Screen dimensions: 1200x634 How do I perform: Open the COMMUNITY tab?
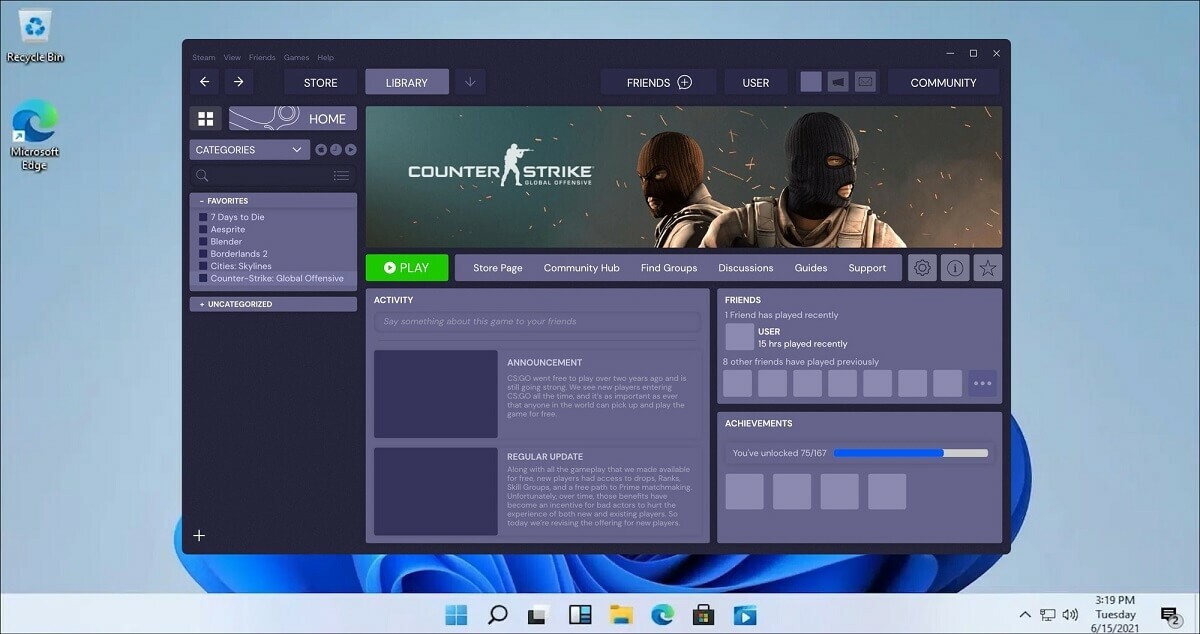pos(943,82)
